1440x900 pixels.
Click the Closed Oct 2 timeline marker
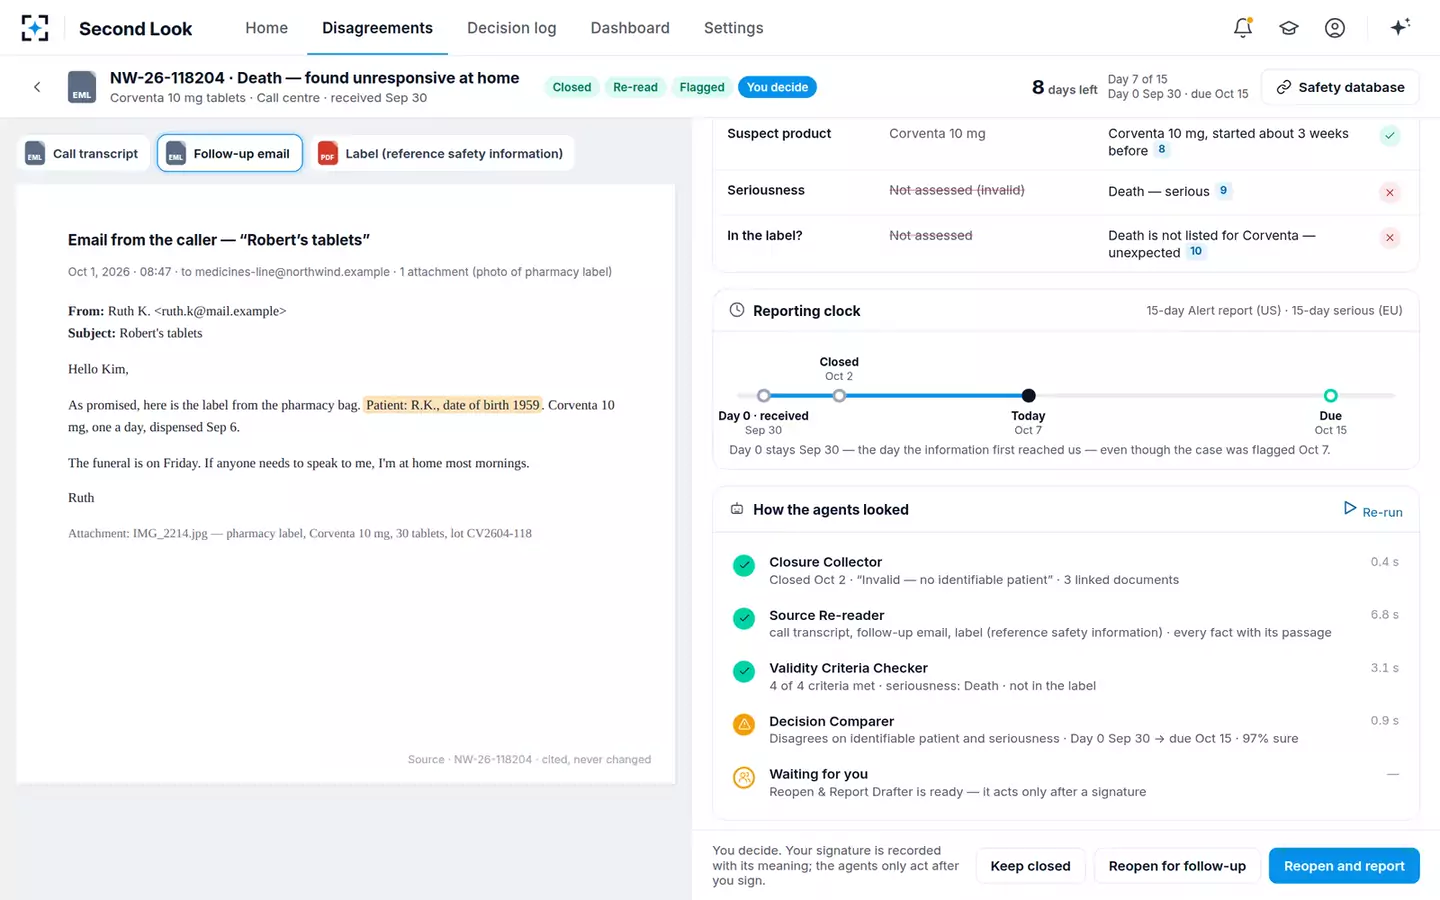click(839, 396)
